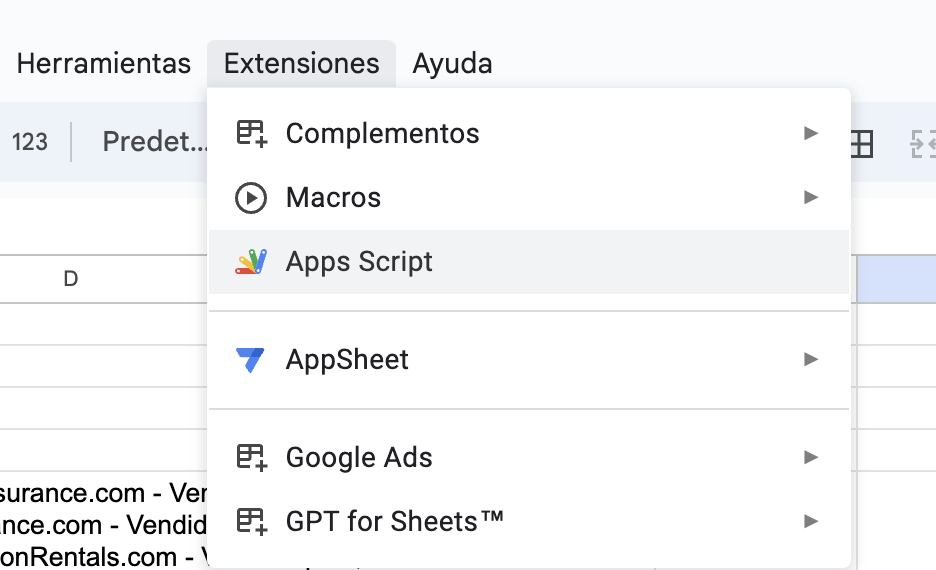Screen dimensions: 936x570
Task: Open the 123 number format button
Action: [x=30, y=142]
